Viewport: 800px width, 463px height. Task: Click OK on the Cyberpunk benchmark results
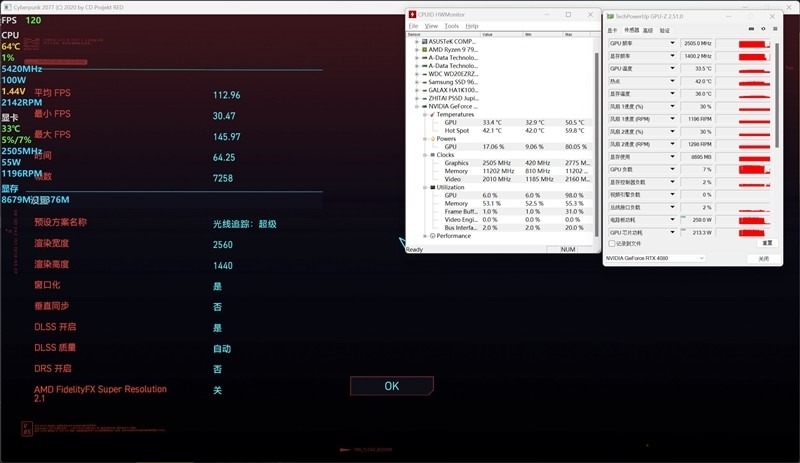point(392,386)
